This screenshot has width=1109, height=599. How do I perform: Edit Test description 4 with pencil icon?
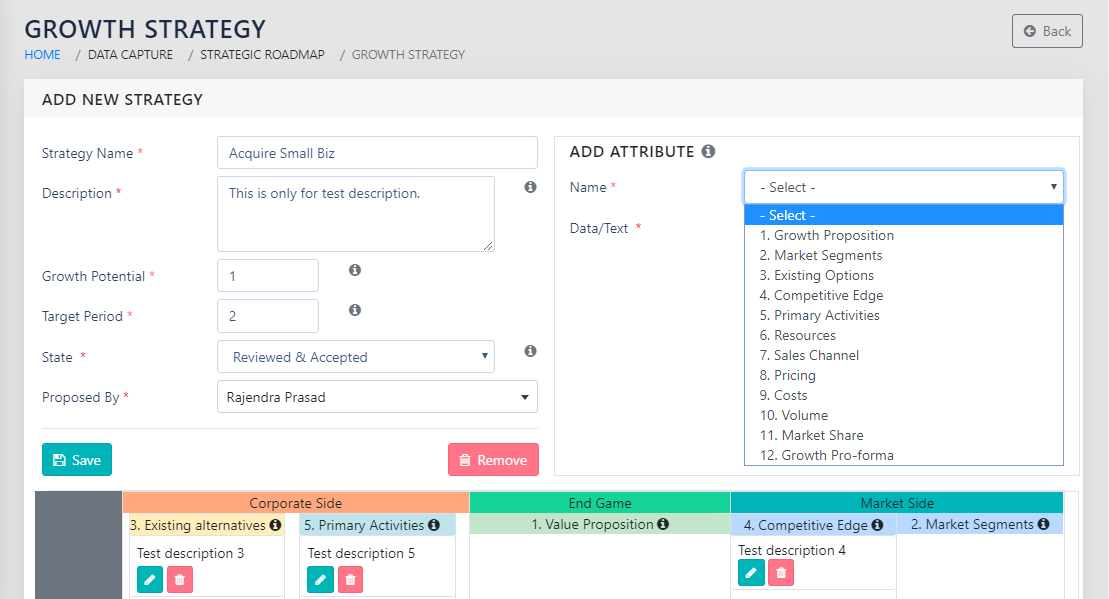(x=750, y=572)
